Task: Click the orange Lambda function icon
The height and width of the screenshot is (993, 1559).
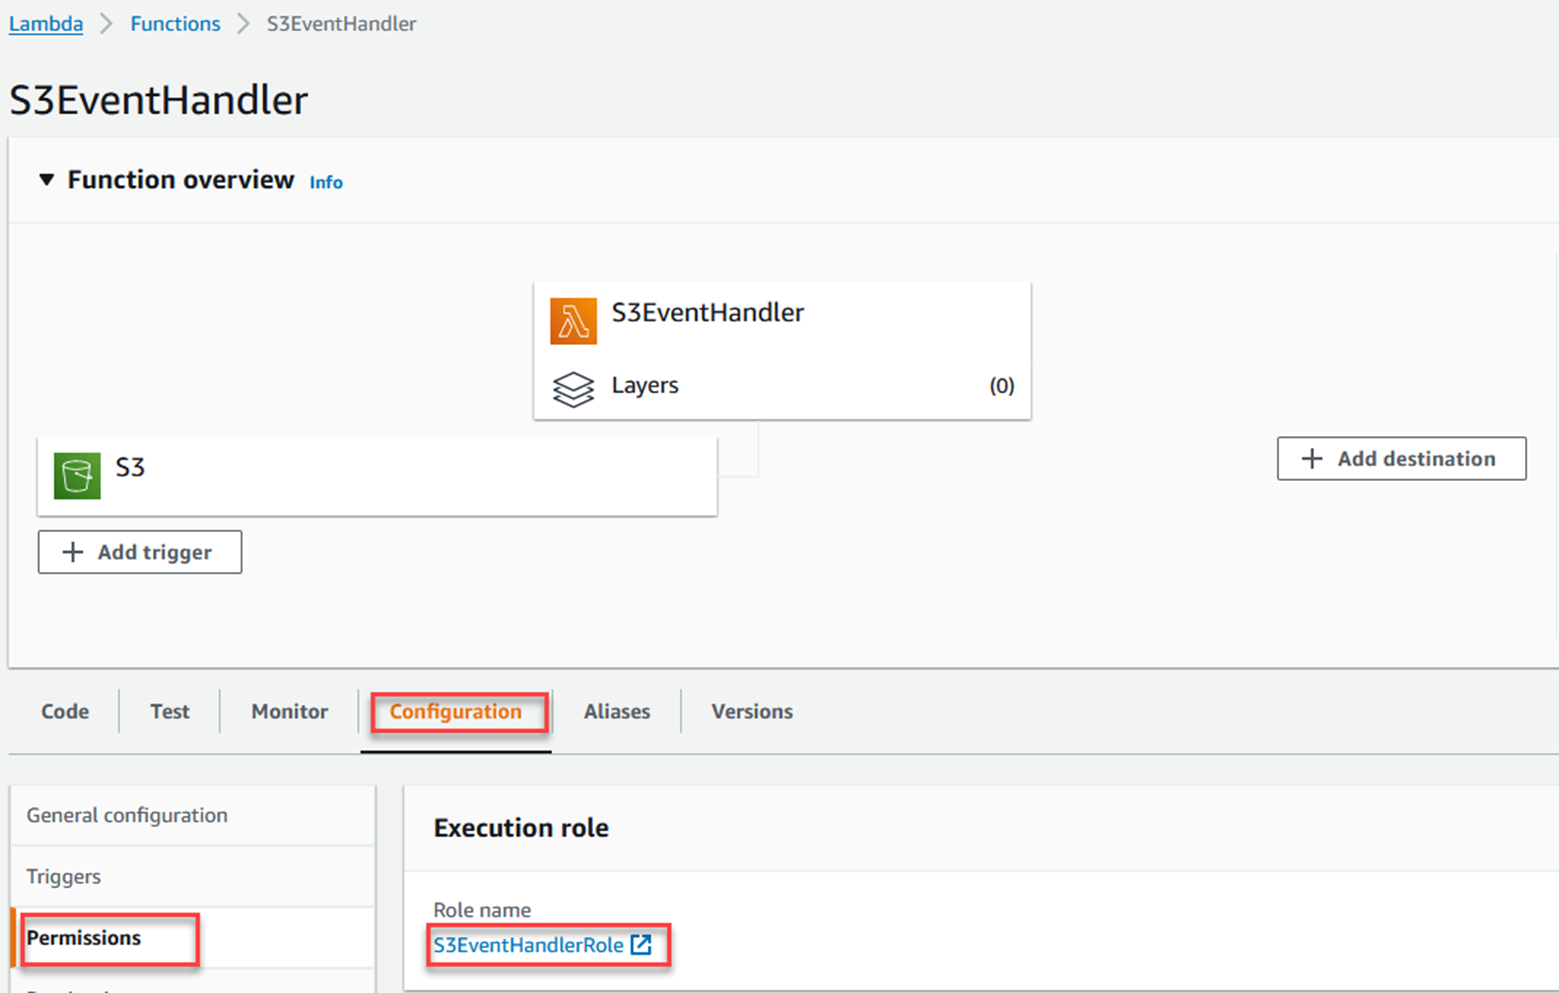Action: click(573, 321)
